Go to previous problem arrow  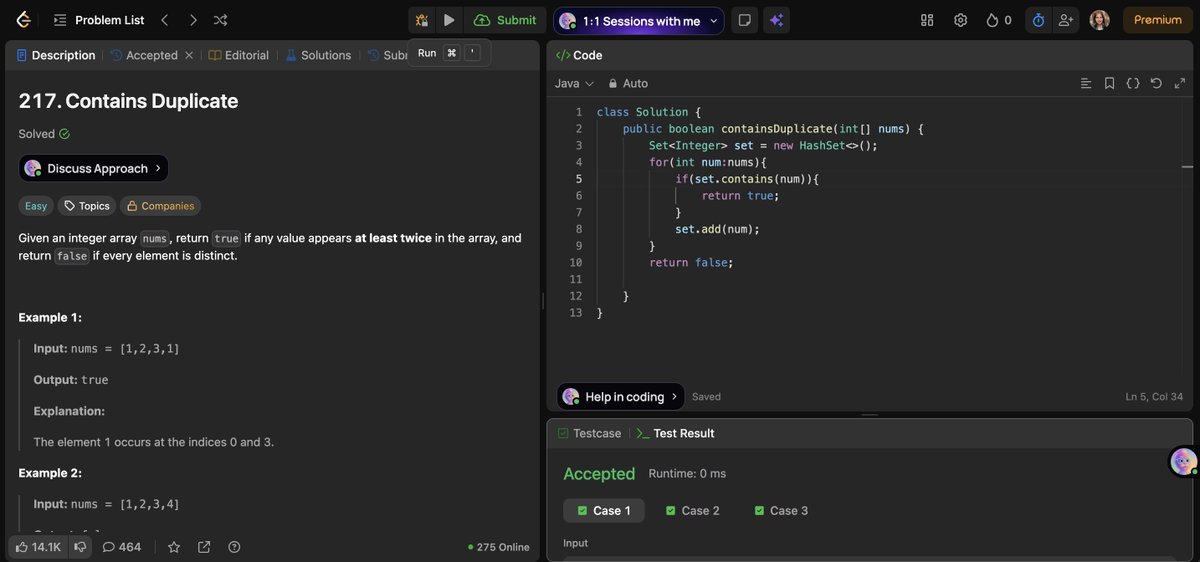point(165,20)
